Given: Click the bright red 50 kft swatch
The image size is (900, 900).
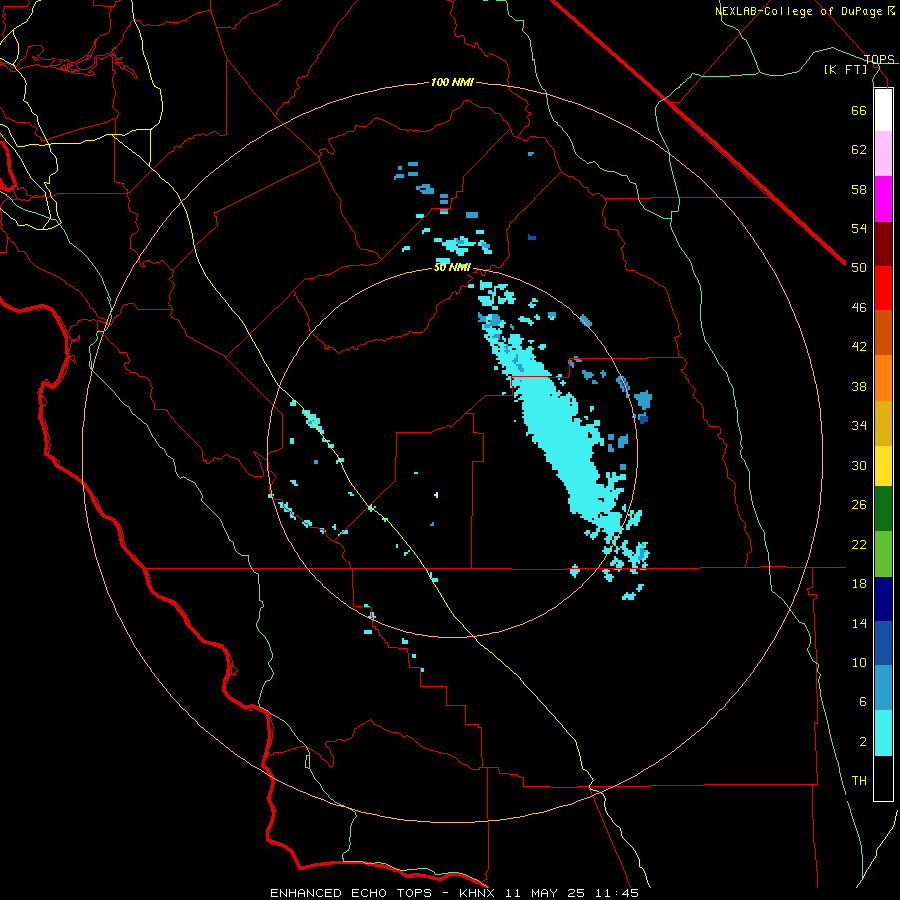Looking at the screenshot, I should (883, 288).
